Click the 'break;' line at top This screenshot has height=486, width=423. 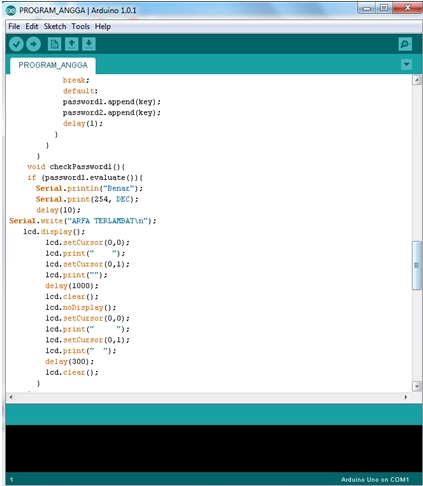76,80
